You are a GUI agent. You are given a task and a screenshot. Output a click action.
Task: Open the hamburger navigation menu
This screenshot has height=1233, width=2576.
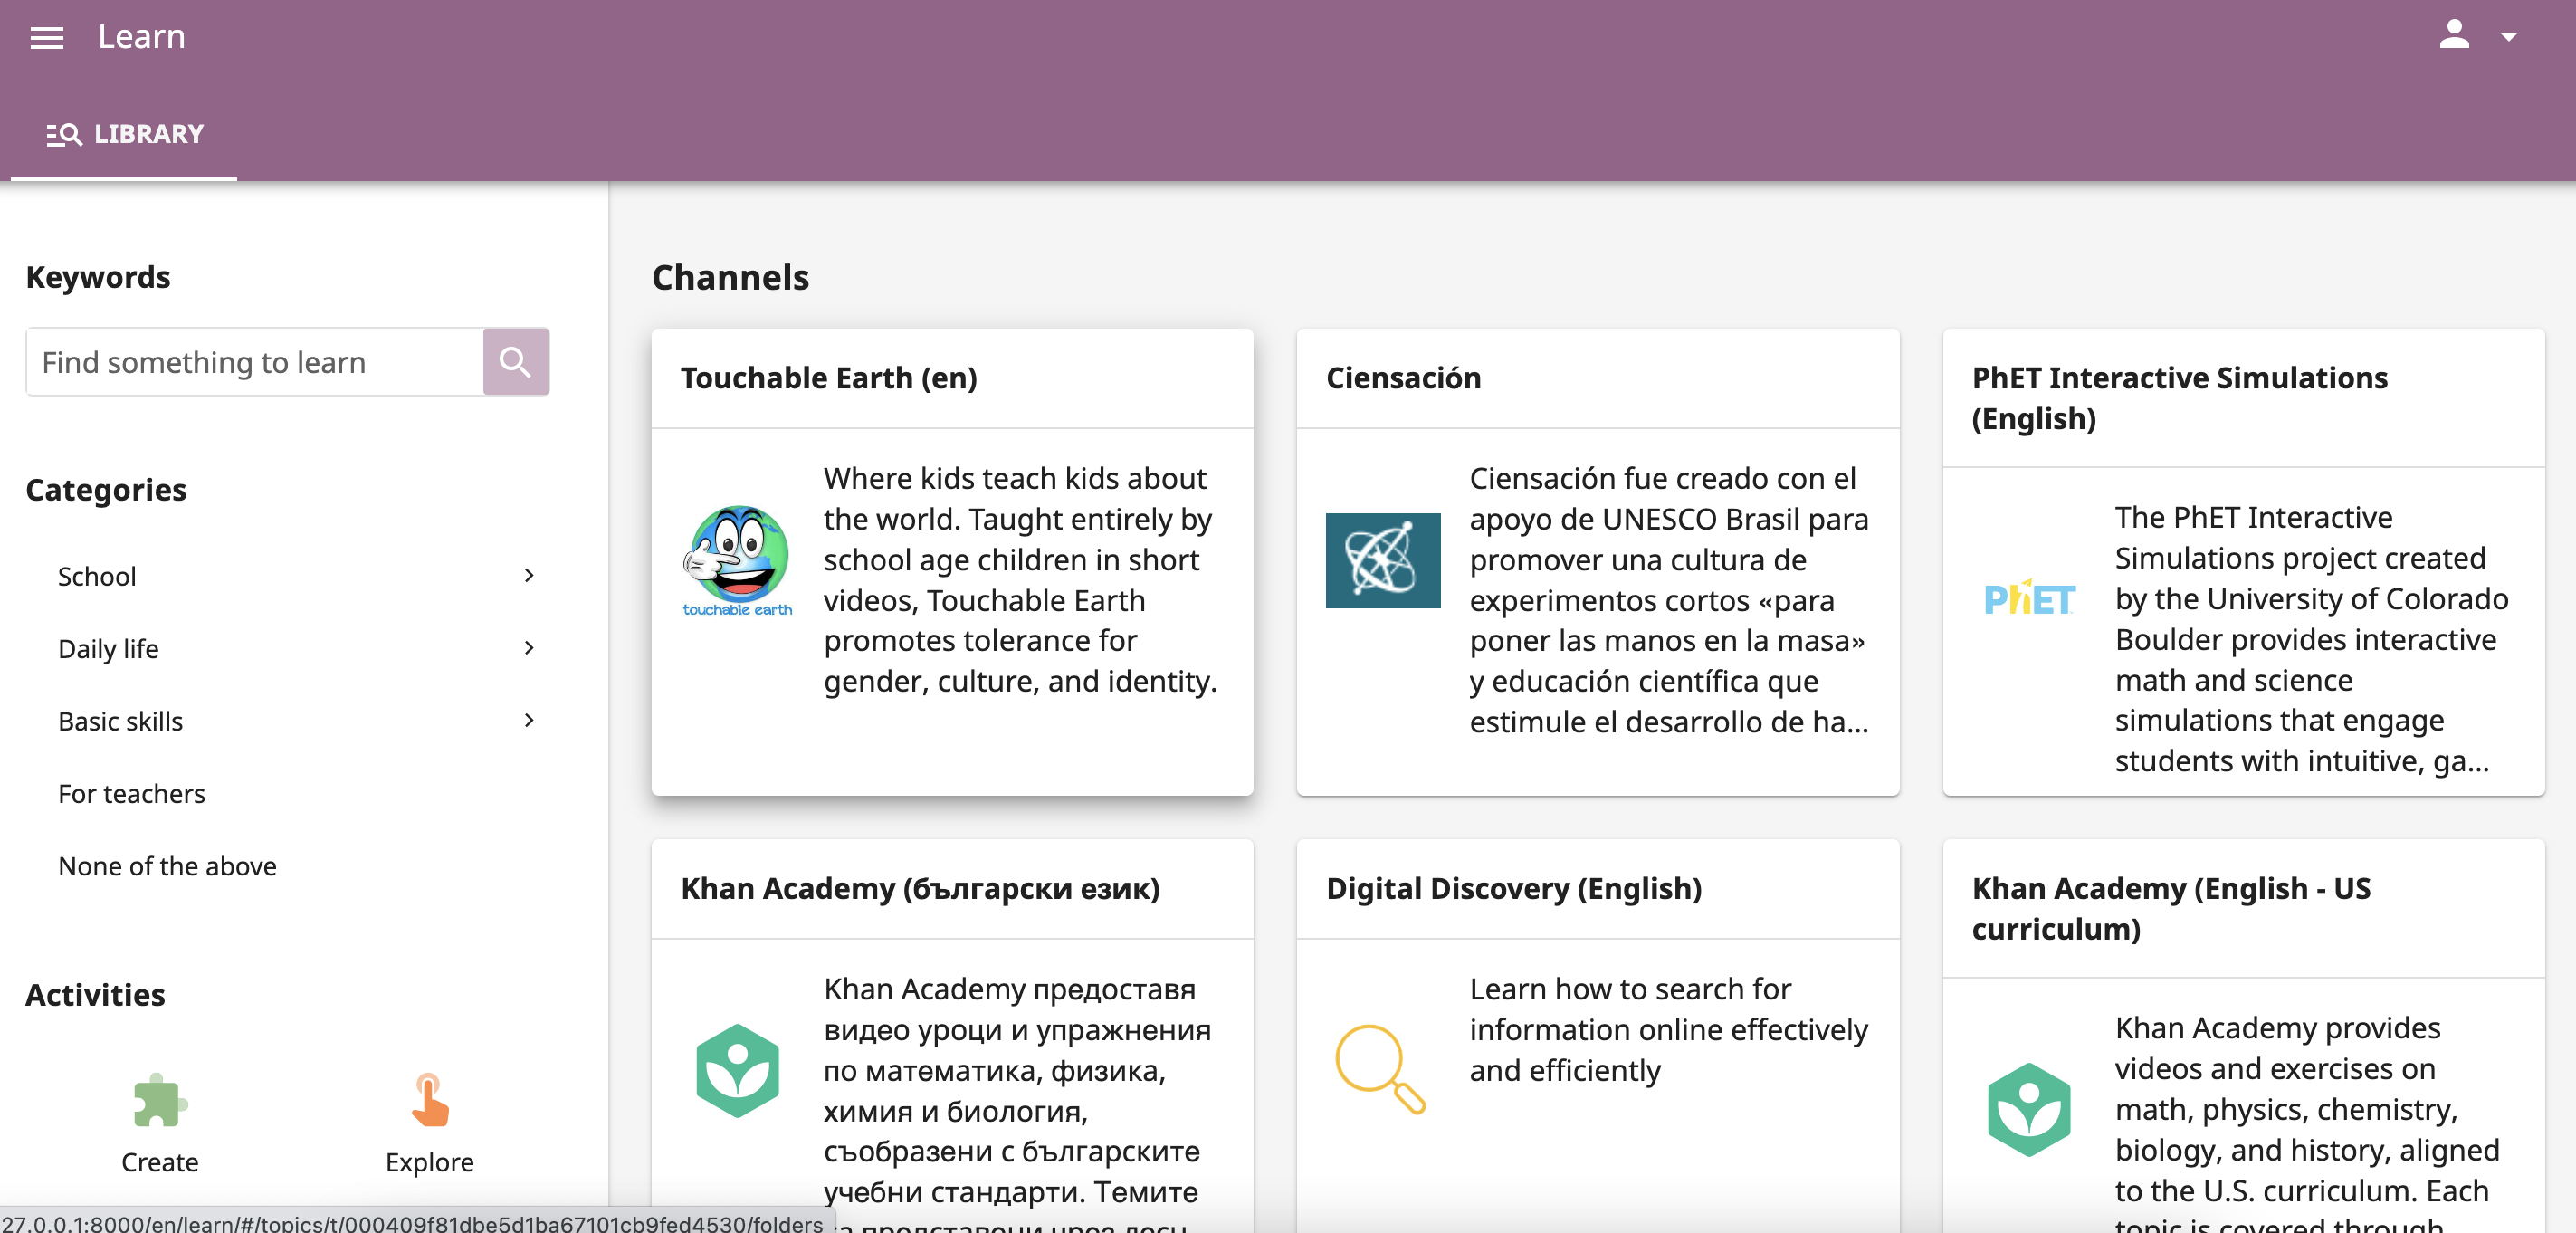[46, 37]
